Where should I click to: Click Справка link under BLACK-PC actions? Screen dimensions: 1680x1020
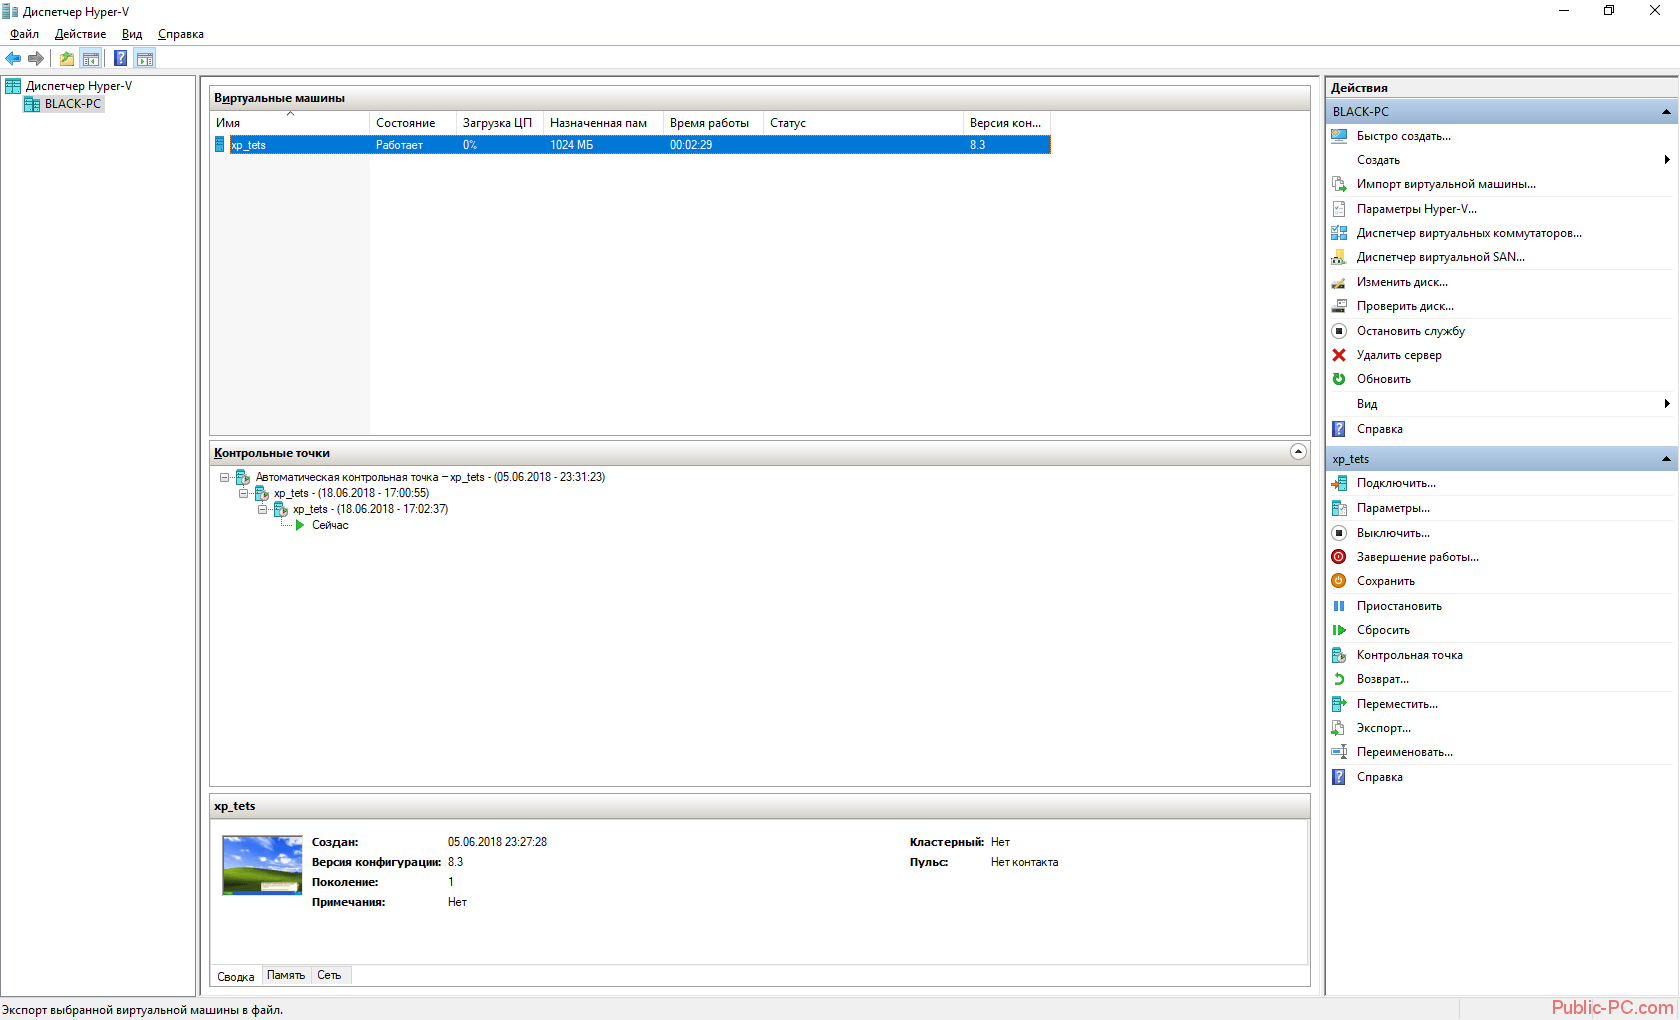(1379, 429)
